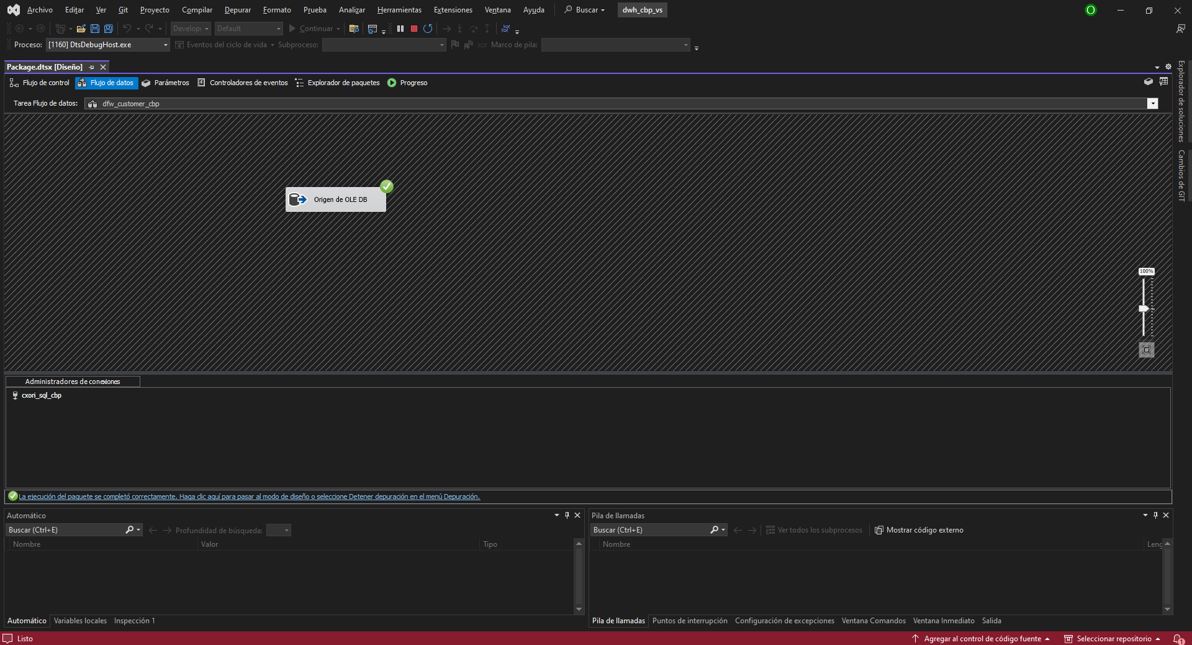This screenshot has height=645, width=1192.
Task: Click the fit-to-view icon below zoom slider
Action: pyautogui.click(x=1146, y=350)
